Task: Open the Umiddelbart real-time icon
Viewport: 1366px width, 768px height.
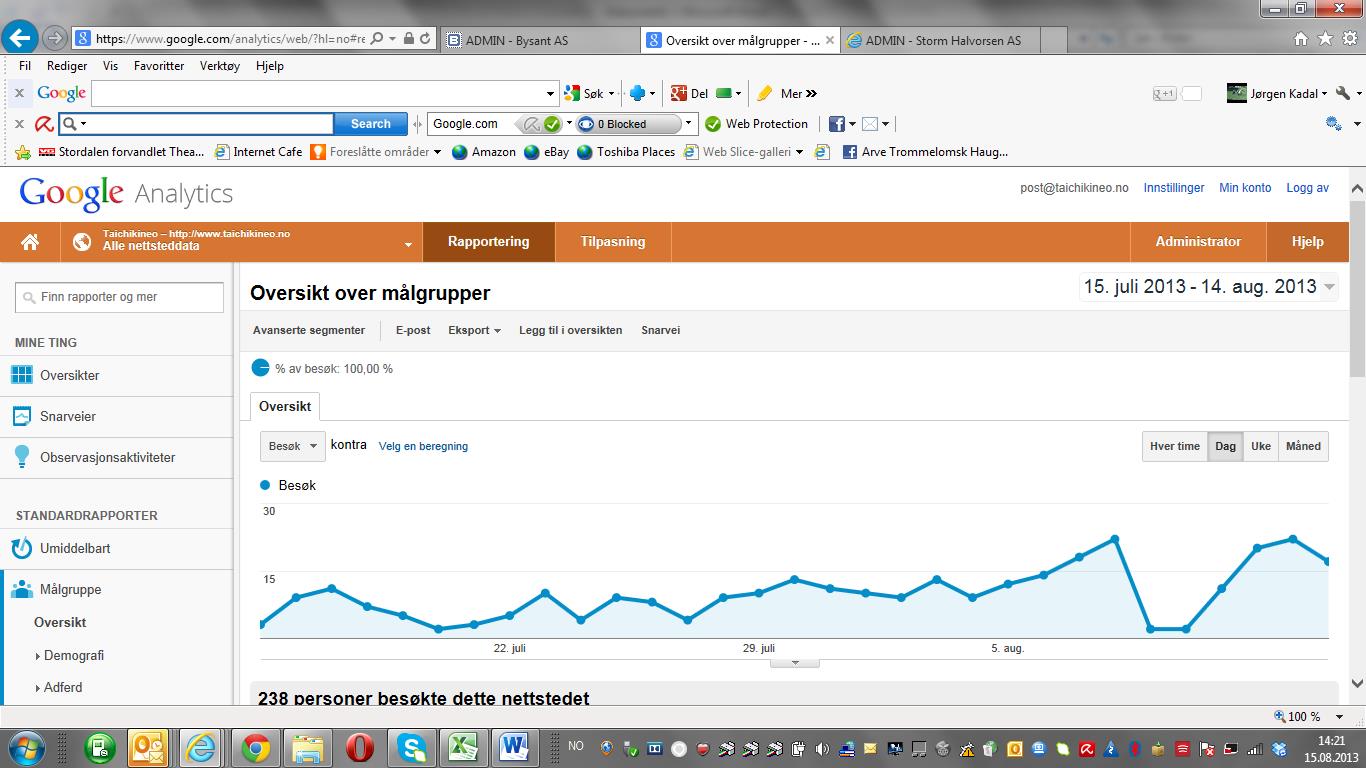Action: pos(22,548)
